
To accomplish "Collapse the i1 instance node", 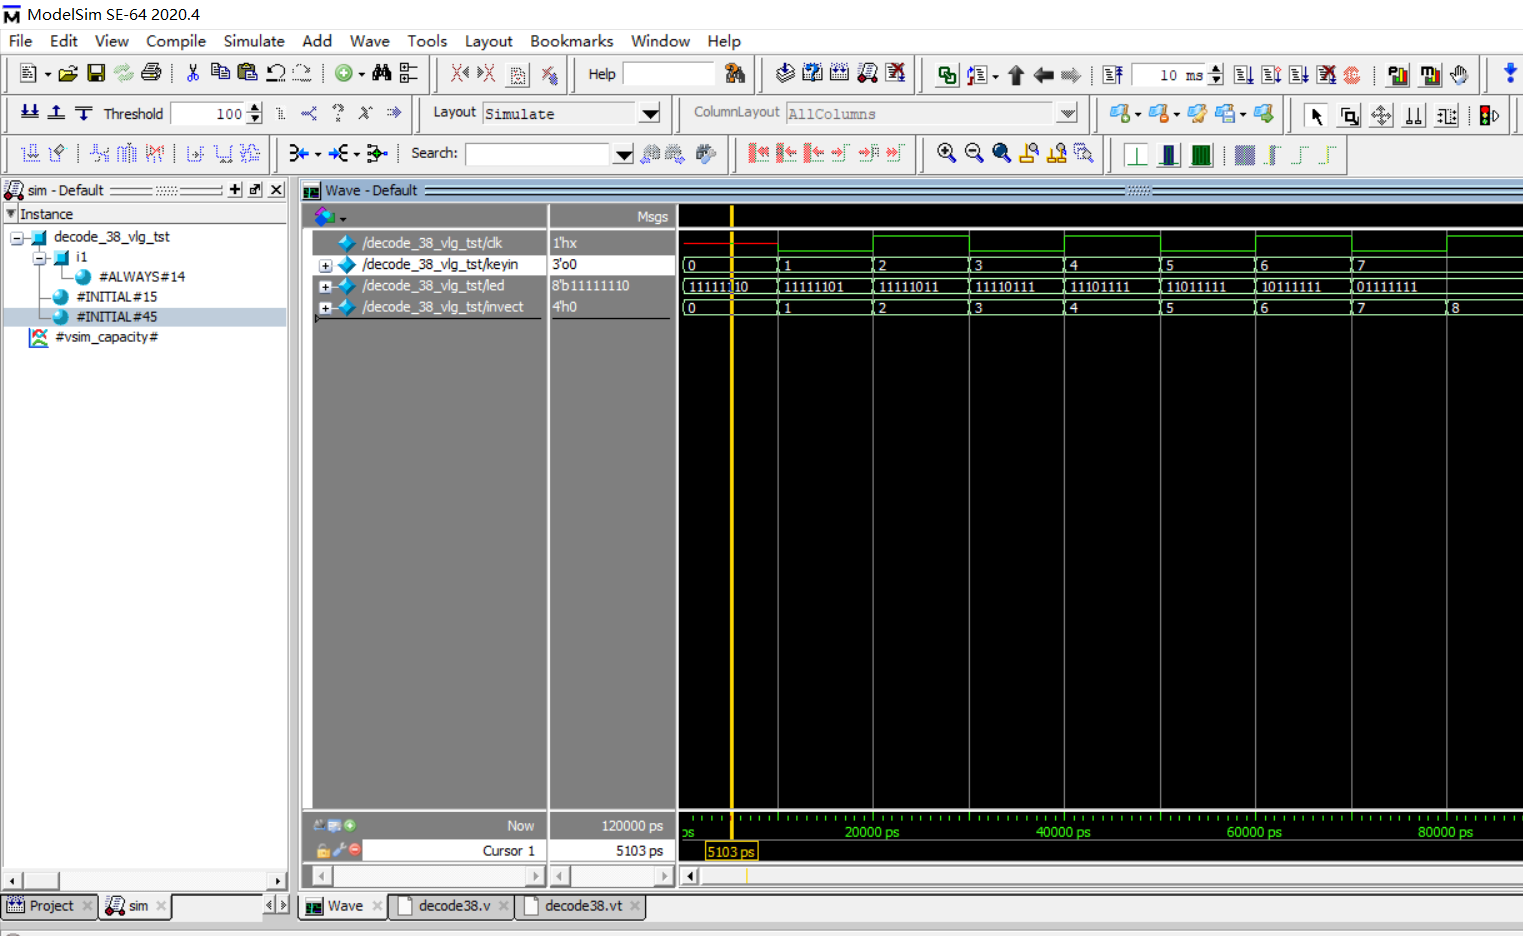I will click(39, 258).
